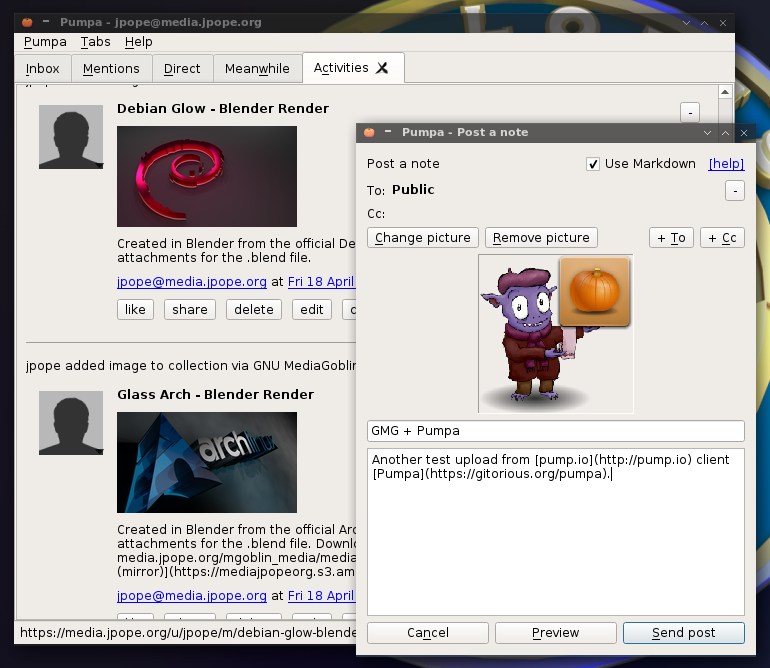
Task: Click Send post button
Action: click(684, 633)
